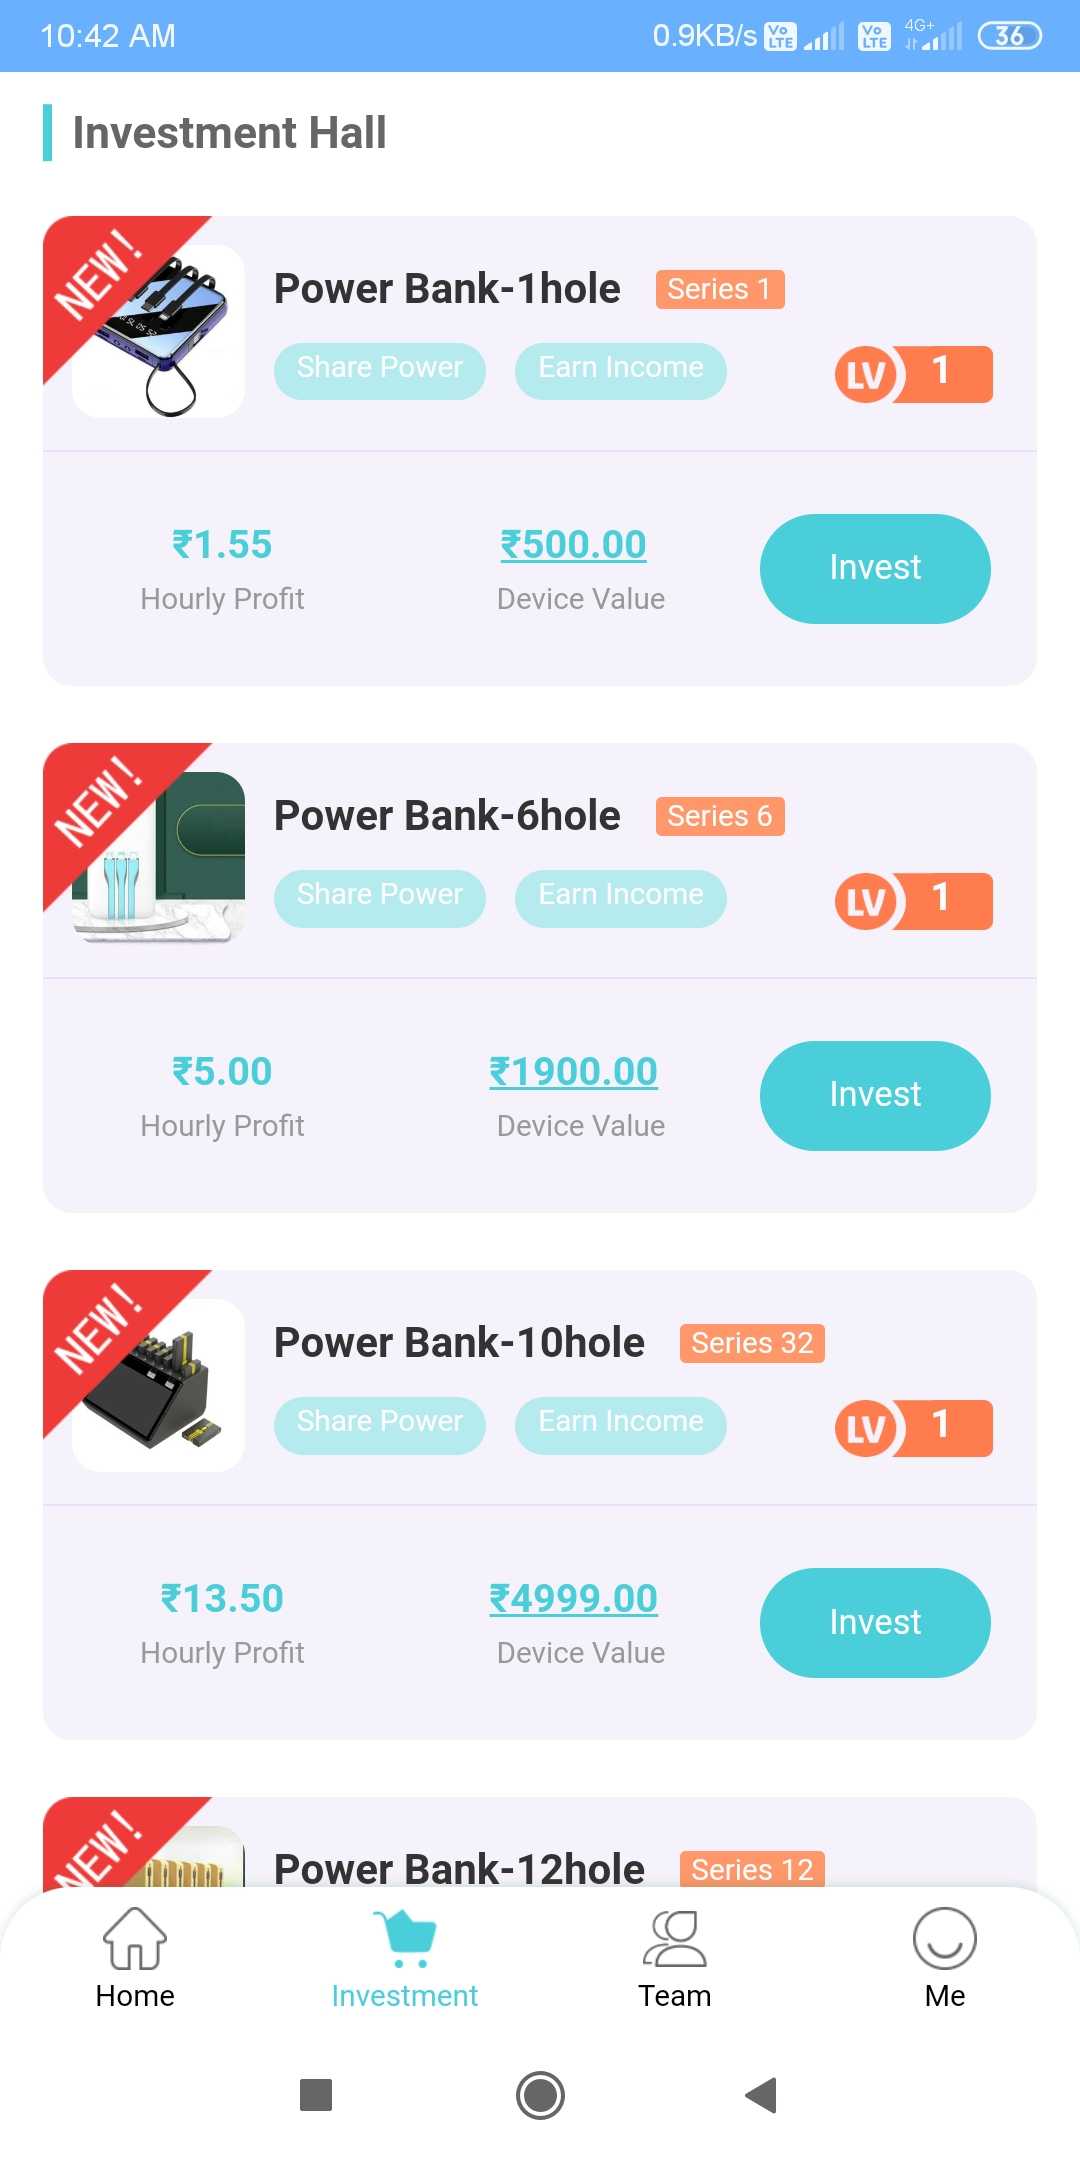Tap the Power Bank-6hole product thumbnail
Screen dimensions: 1080x2160
(x=158, y=858)
